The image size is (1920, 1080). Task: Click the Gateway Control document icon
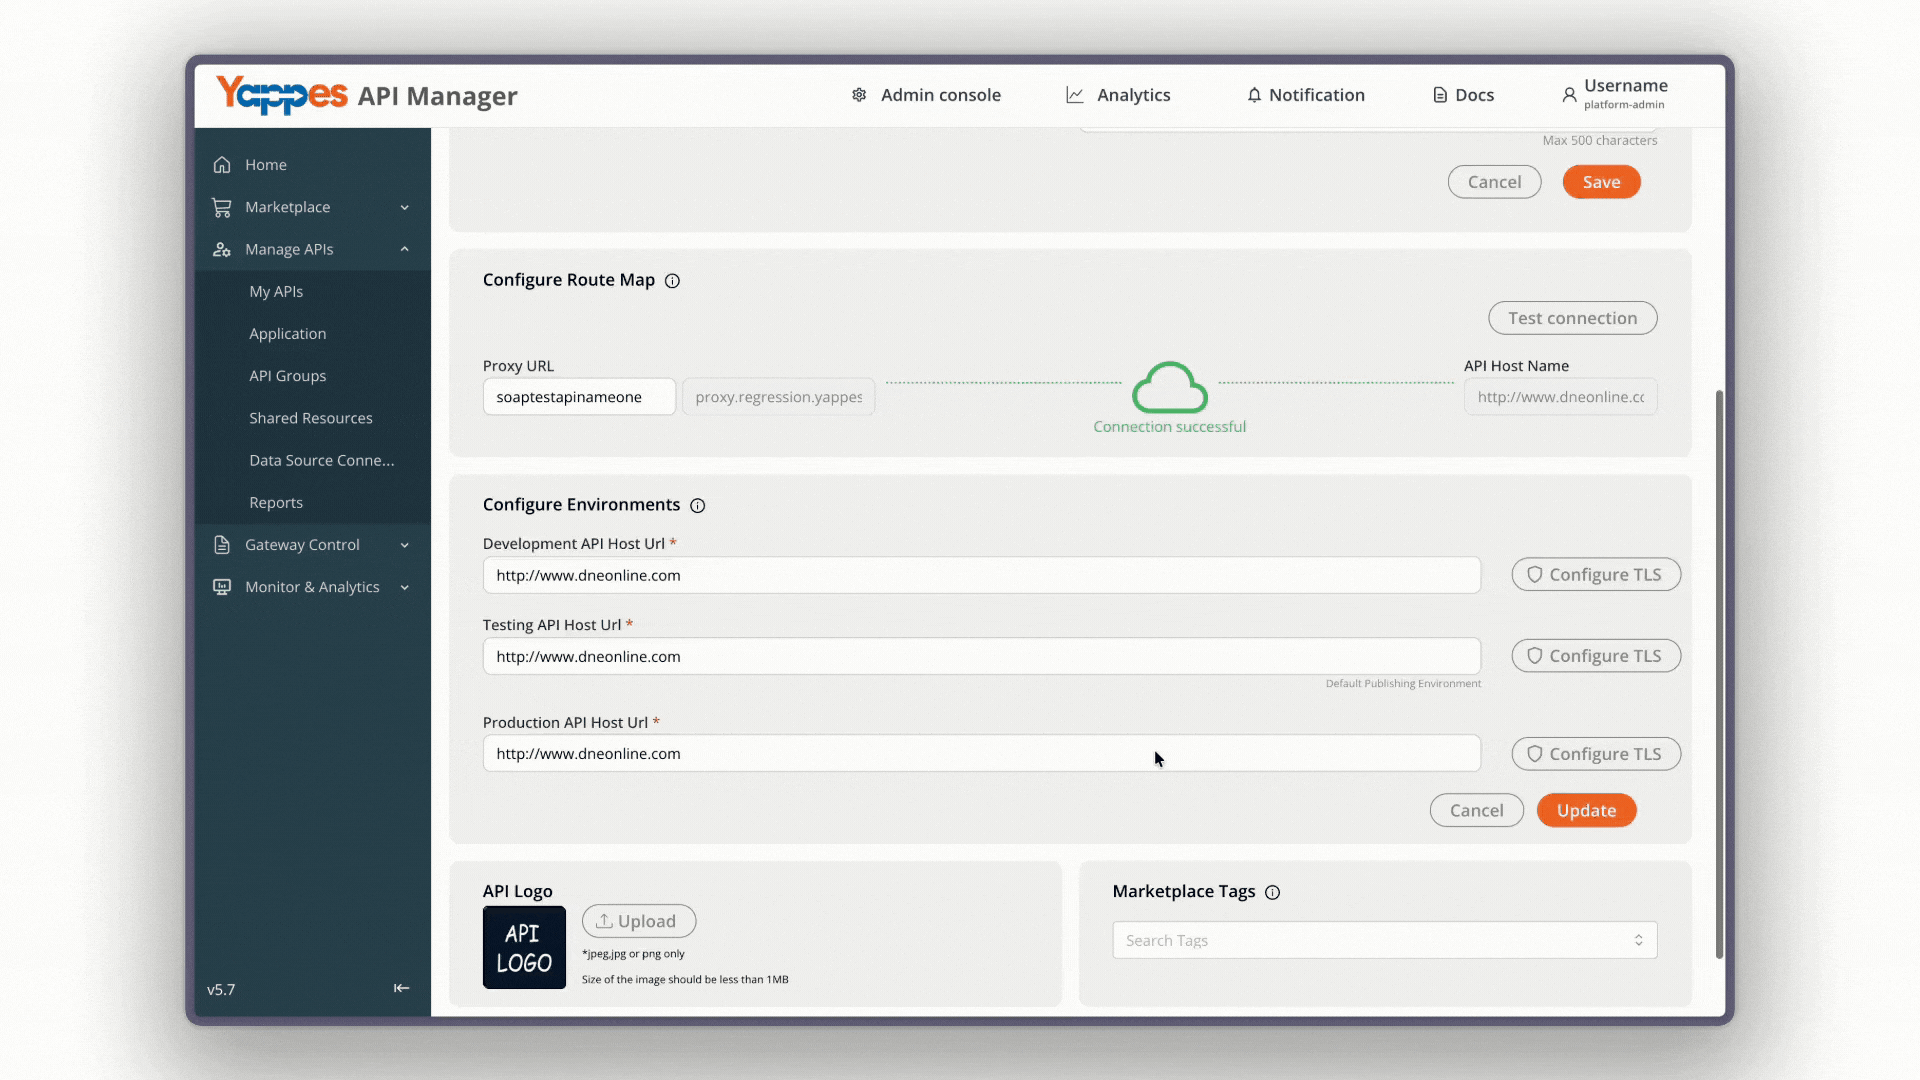pyautogui.click(x=222, y=545)
